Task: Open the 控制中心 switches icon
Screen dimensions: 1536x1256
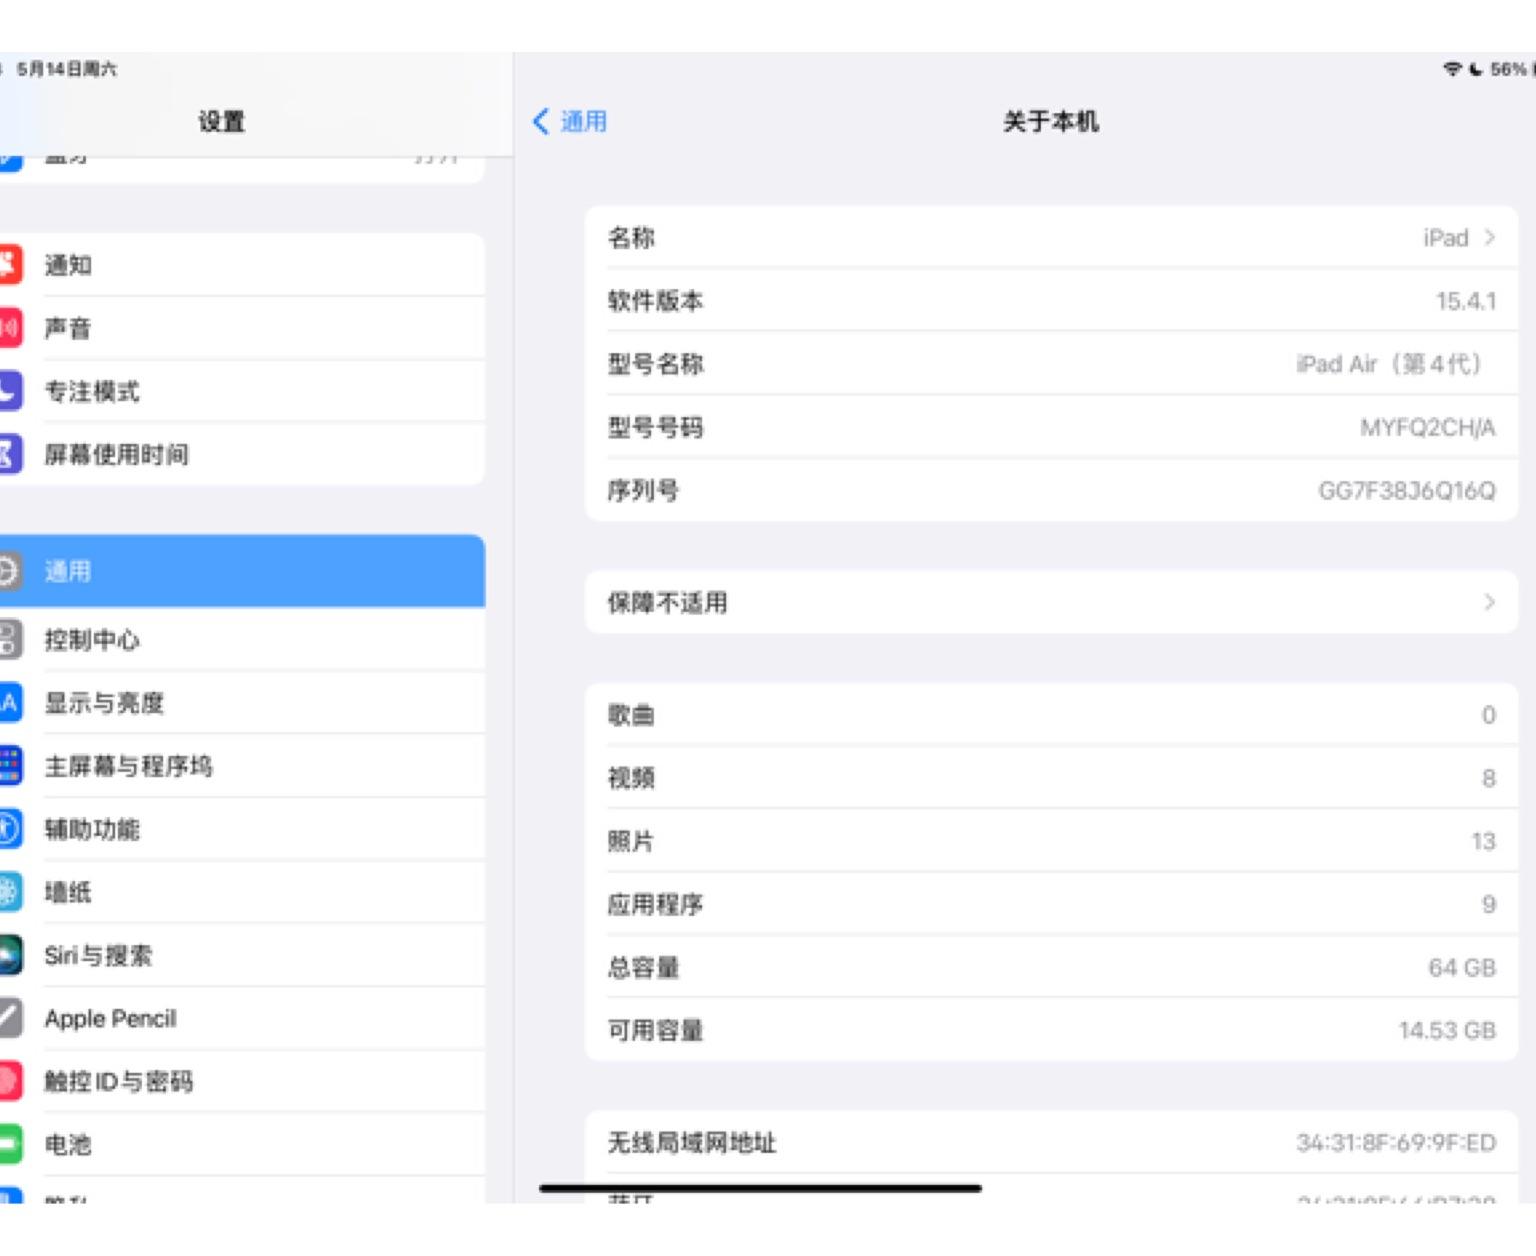Action: pos(9,640)
